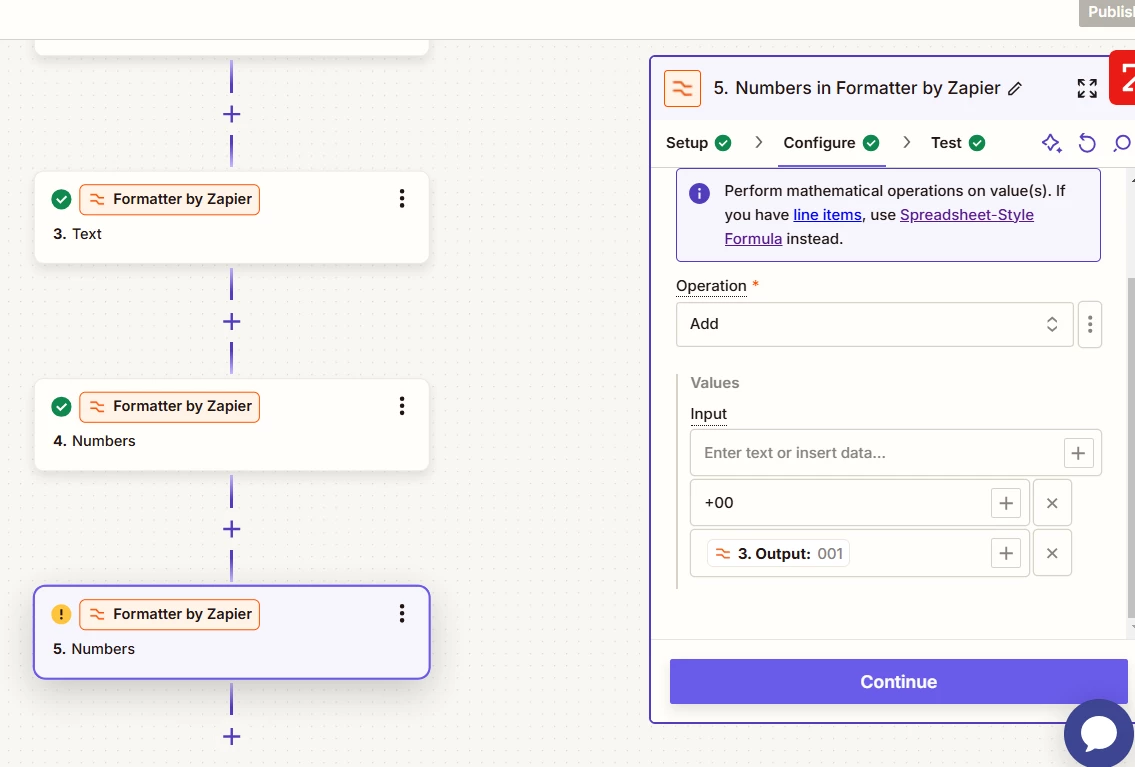Open the Operation dropdown showing Add

pyautogui.click(x=874, y=324)
